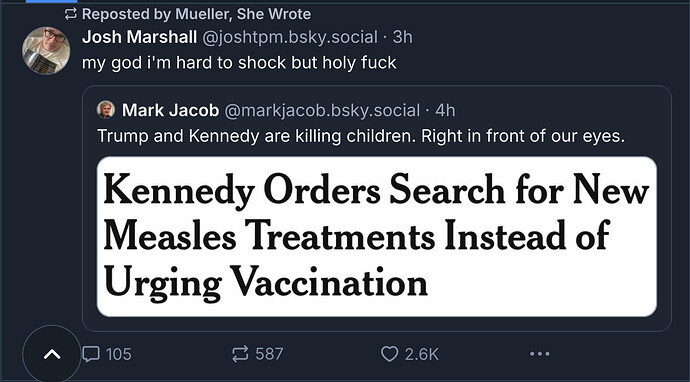
Task: Open the @joshtpm.bsky.social handle link
Action: pyautogui.click(x=290, y=37)
